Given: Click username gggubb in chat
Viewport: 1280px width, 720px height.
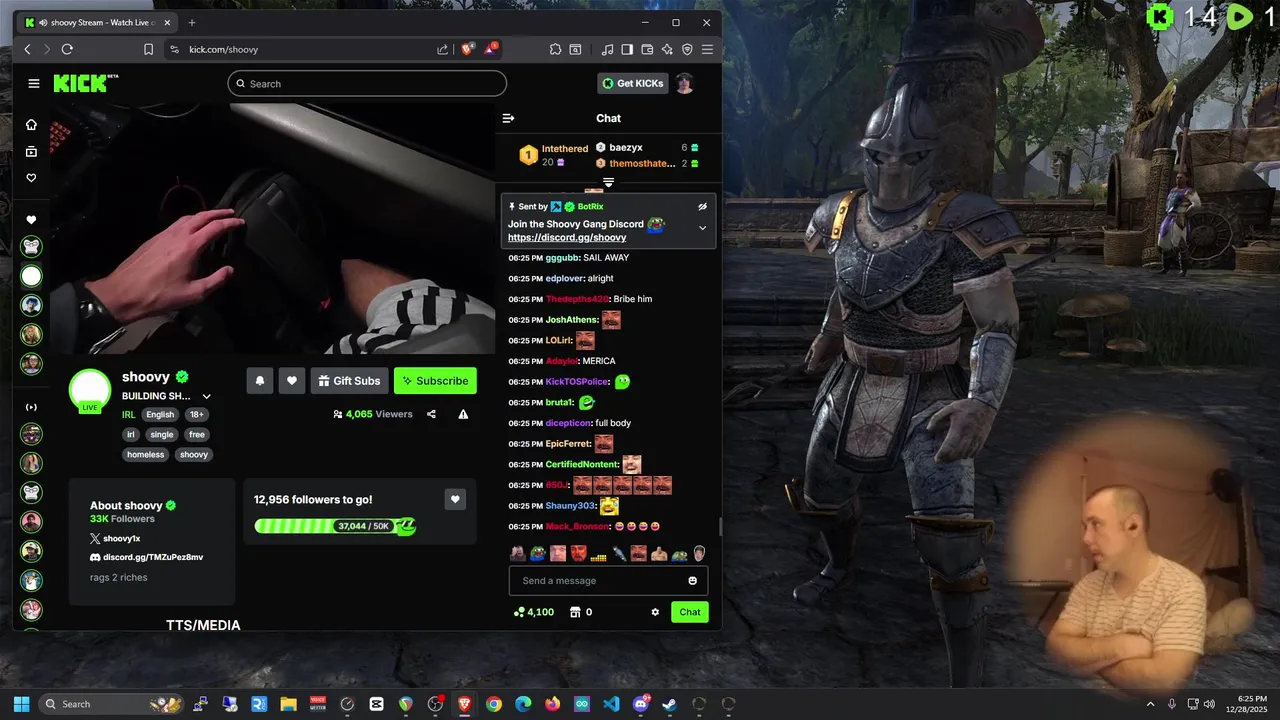Looking at the screenshot, I should tap(561, 258).
